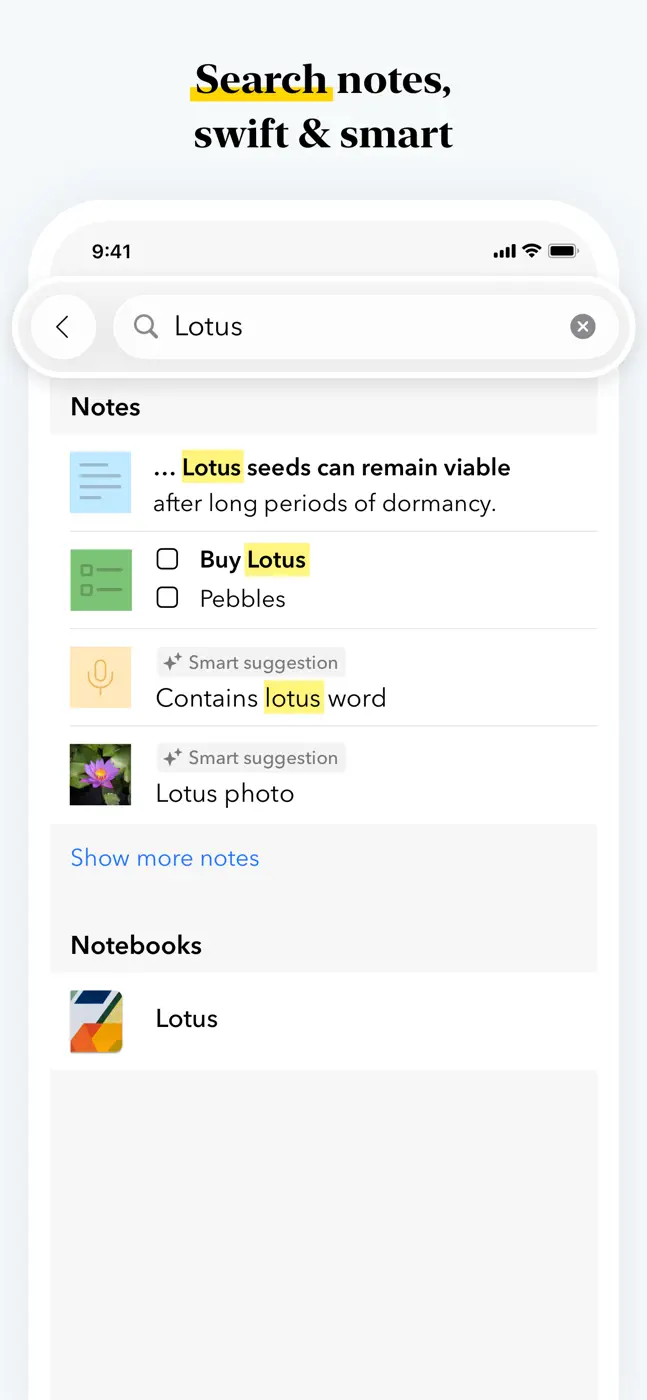The image size is (647, 1400).
Task: Check the Pebbles checkbox
Action: (x=167, y=598)
